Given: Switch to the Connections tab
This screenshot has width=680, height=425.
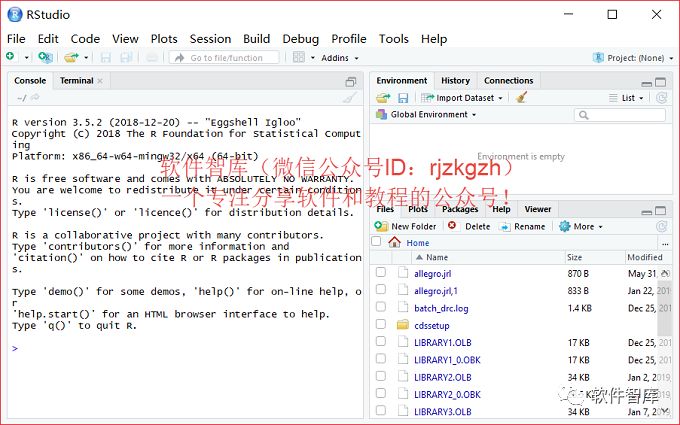Looking at the screenshot, I should (508, 81).
